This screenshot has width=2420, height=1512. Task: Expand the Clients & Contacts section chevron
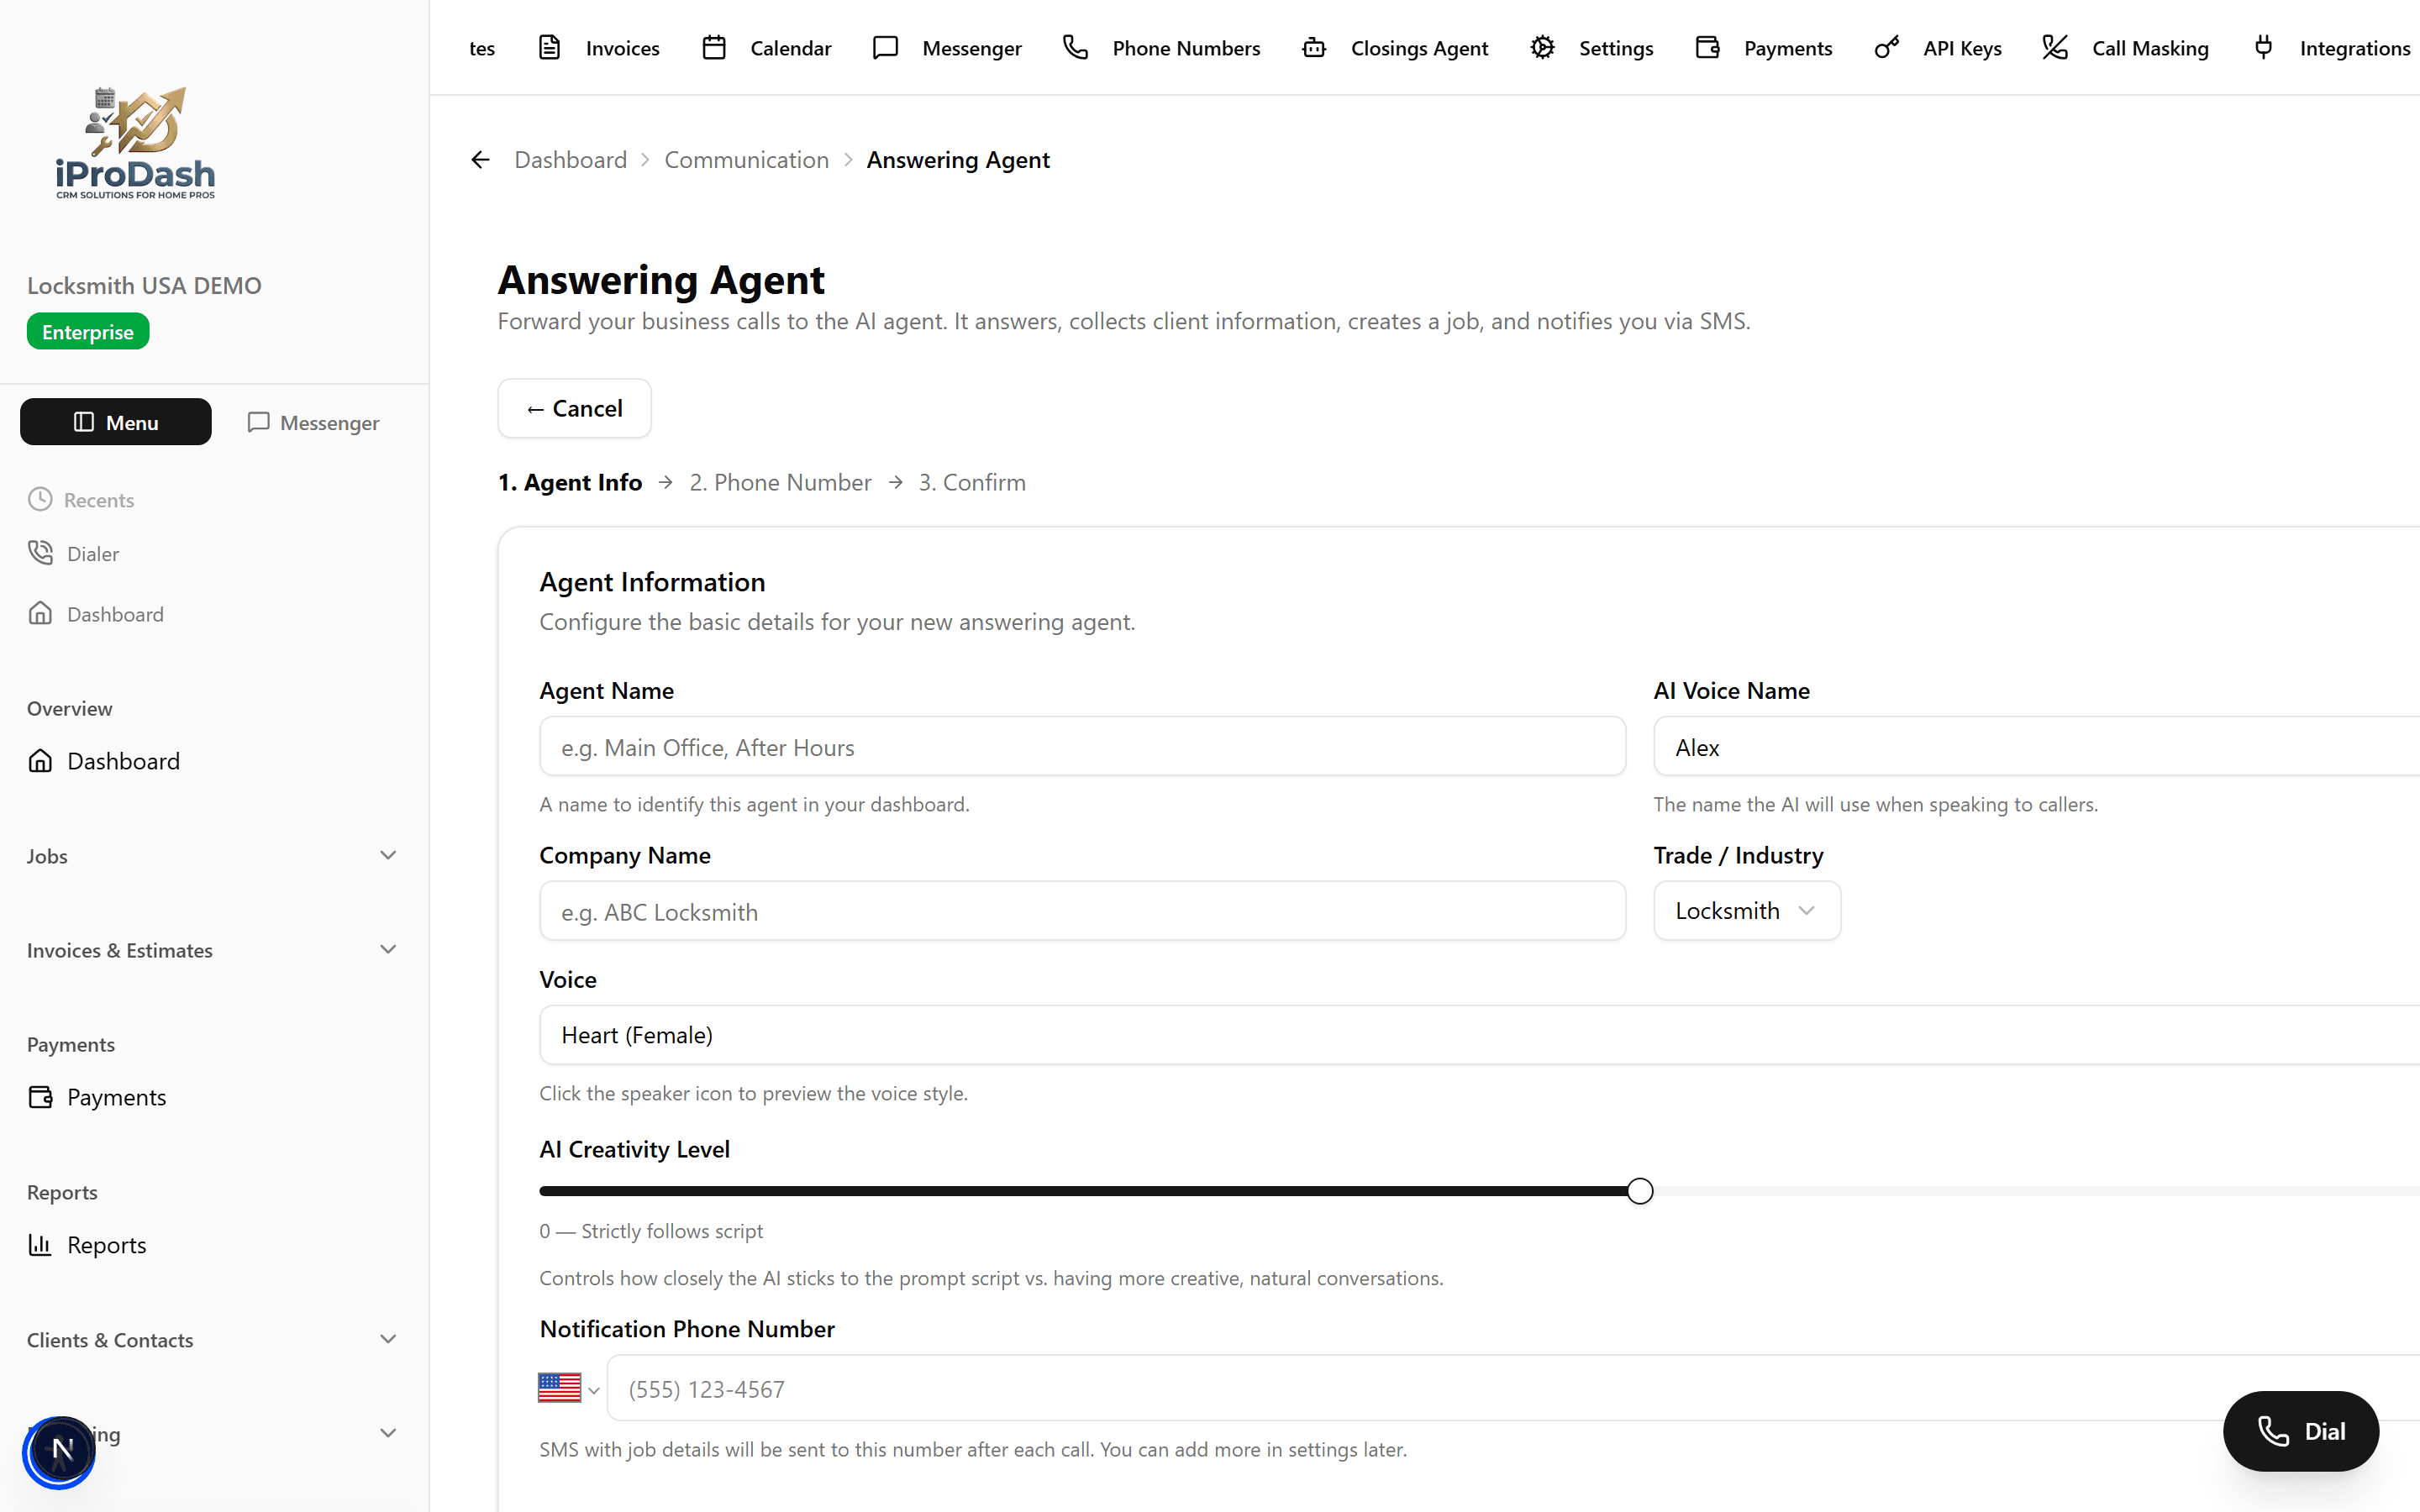(x=388, y=1339)
